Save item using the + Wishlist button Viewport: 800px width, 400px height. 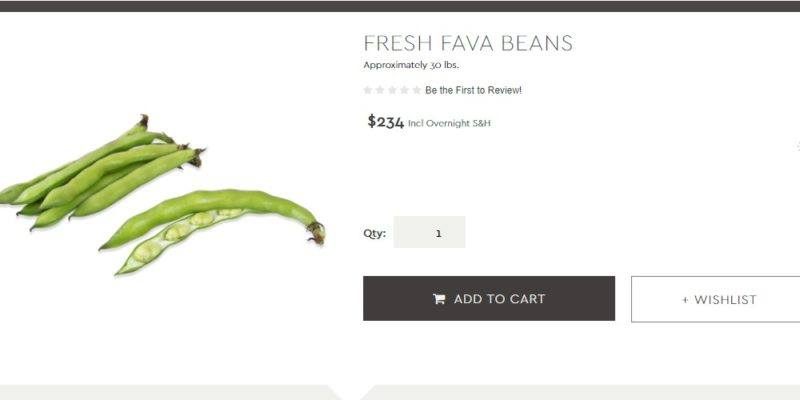(x=715, y=299)
